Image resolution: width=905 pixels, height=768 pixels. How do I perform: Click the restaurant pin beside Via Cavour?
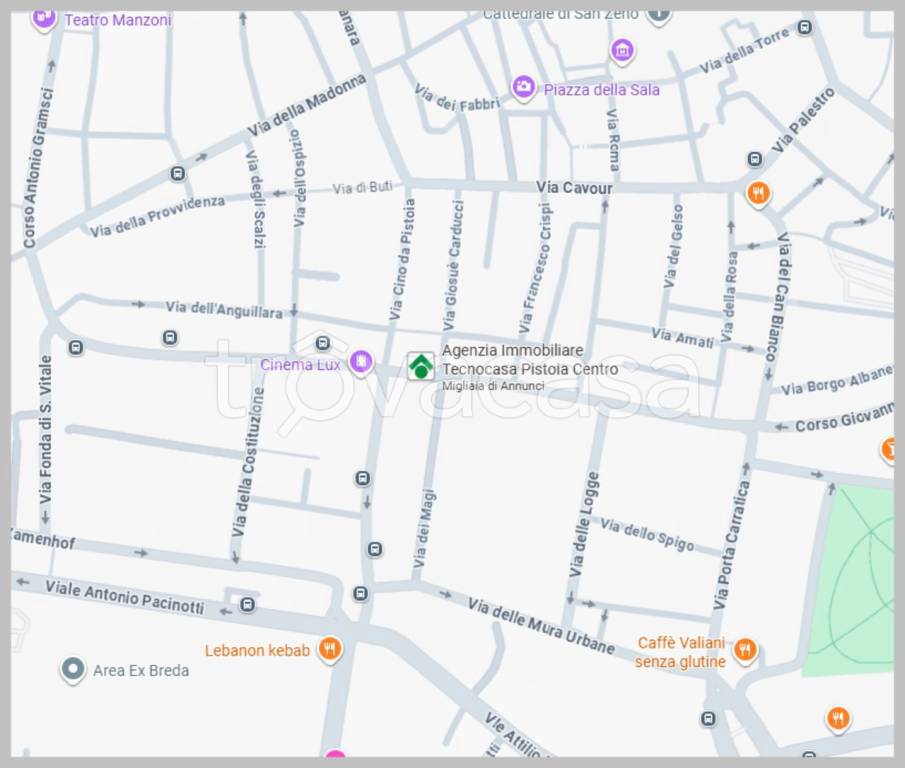pyautogui.click(x=758, y=192)
